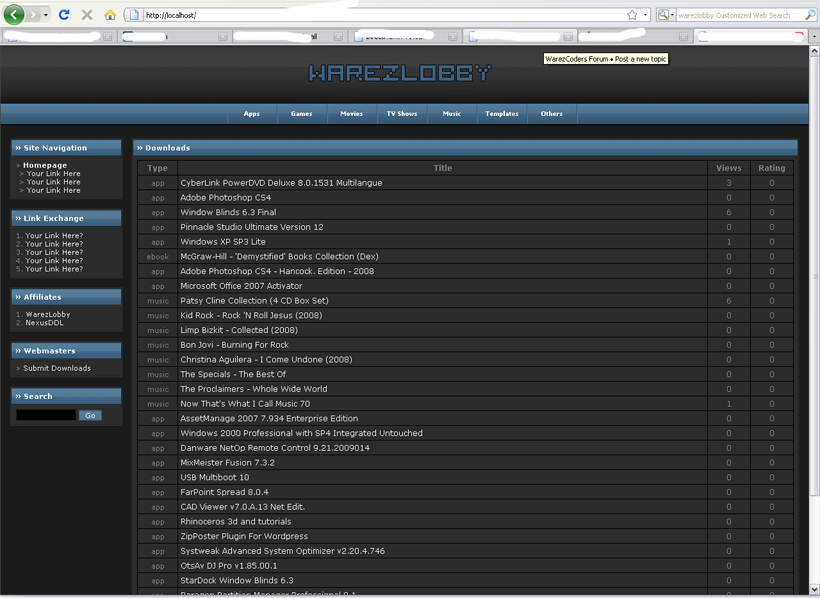Click the http://localhost/ address bar
This screenshot has height=598, width=820.
(x=380, y=15)
